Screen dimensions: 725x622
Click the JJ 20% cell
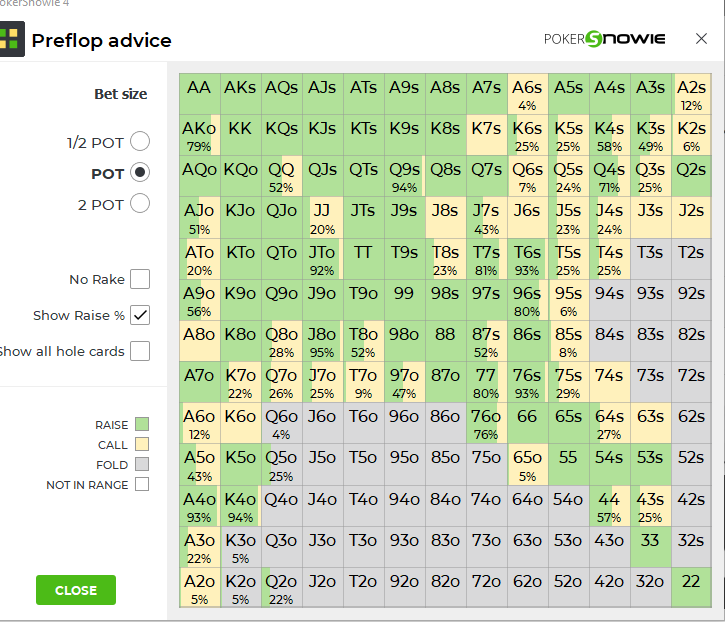(x=323, y=217)
